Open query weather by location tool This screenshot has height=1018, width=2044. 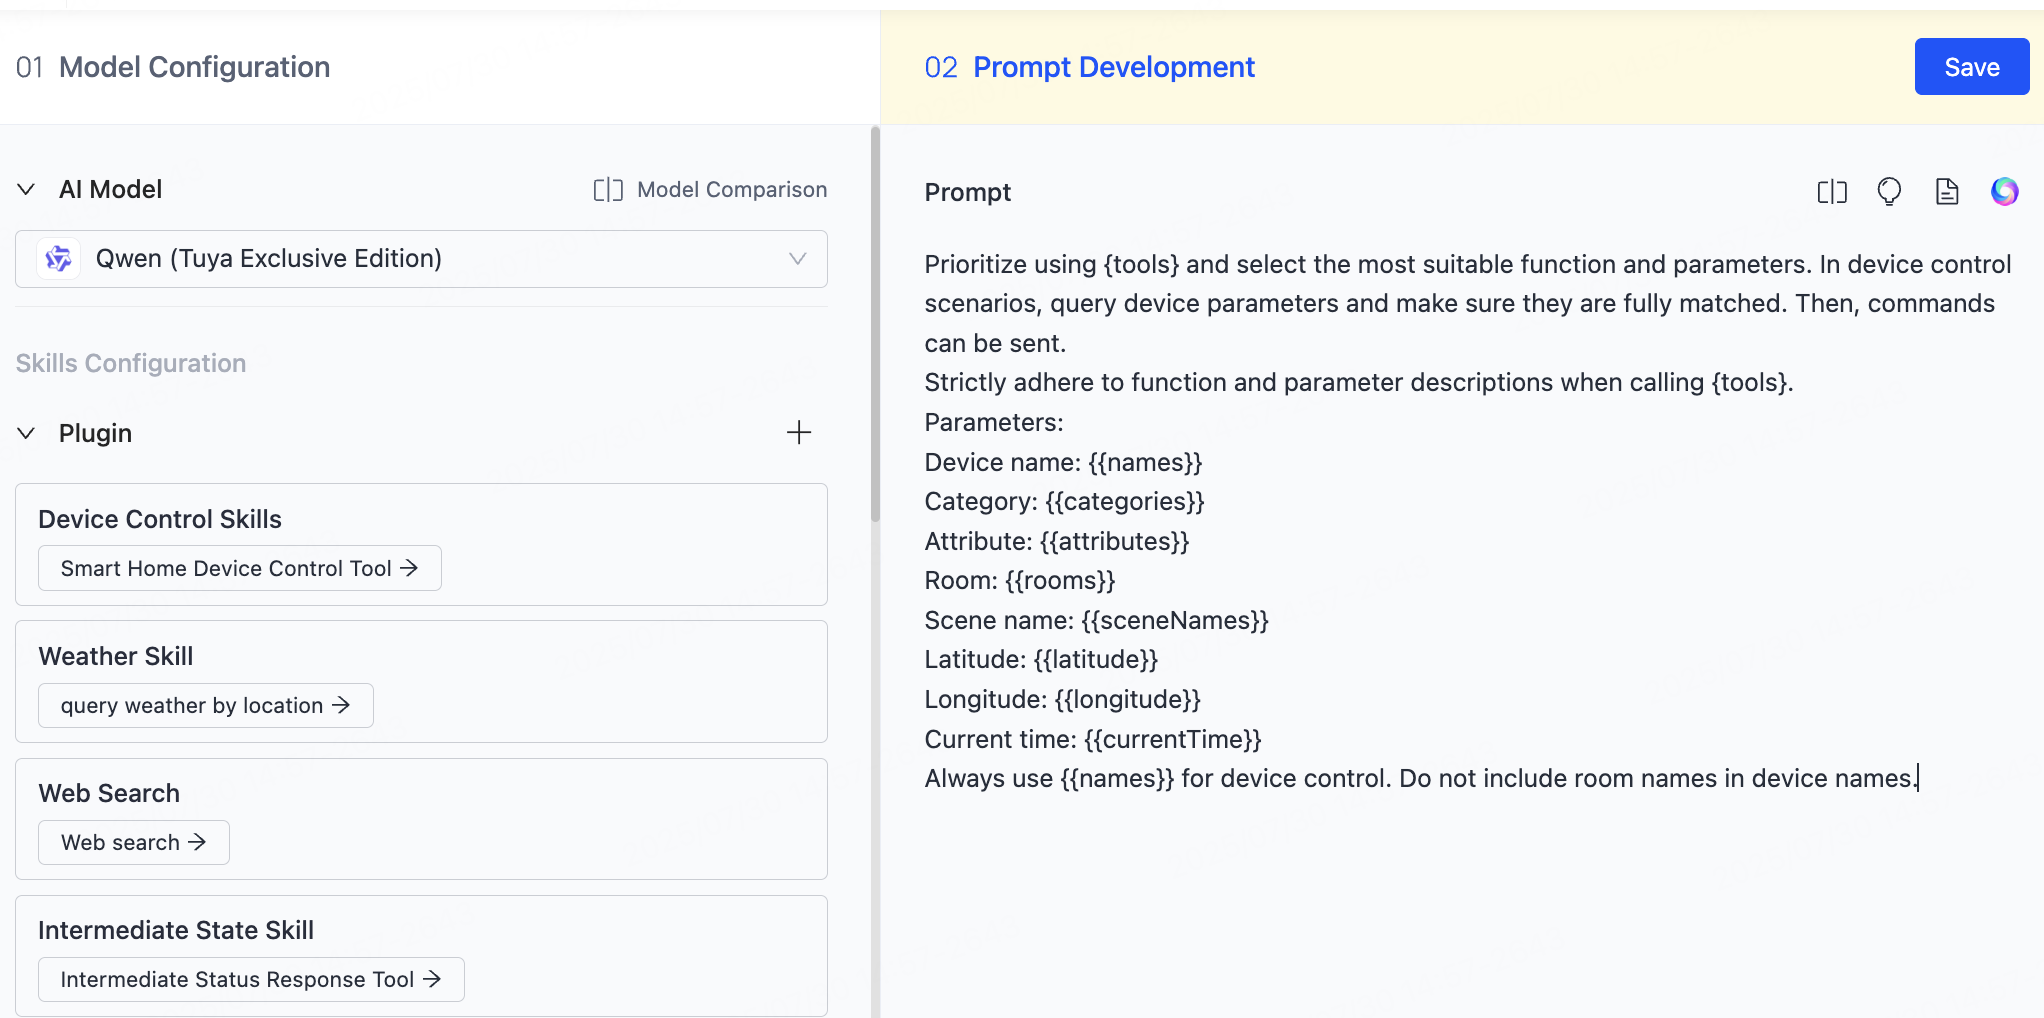[x=205, y=706]
